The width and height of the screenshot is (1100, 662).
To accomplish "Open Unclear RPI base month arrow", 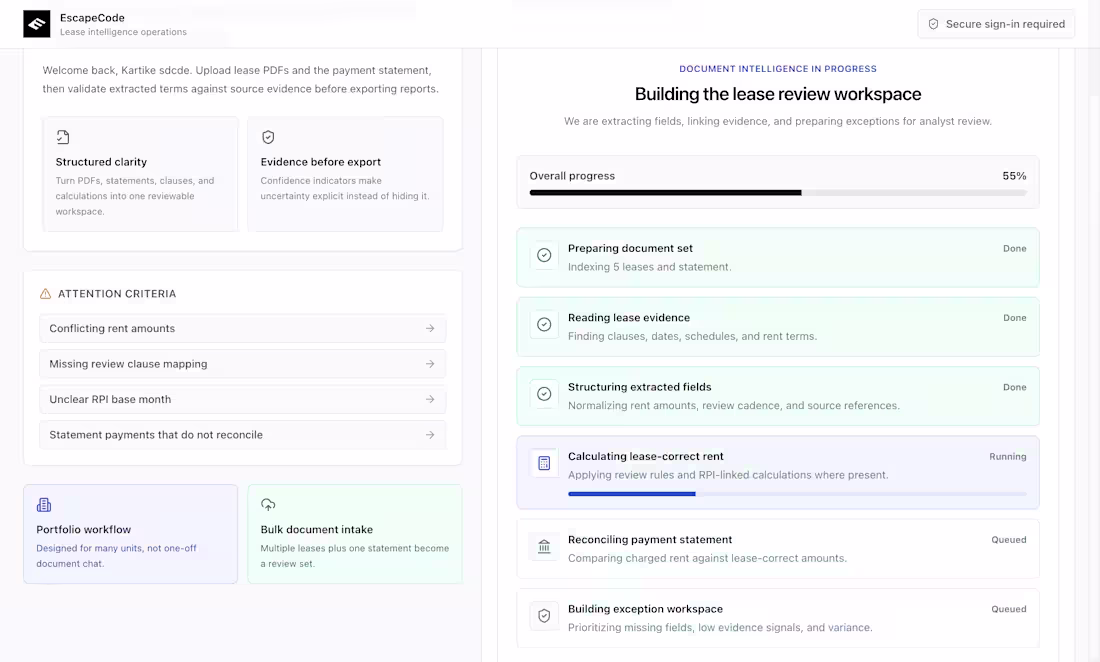I will click(430, 399).
